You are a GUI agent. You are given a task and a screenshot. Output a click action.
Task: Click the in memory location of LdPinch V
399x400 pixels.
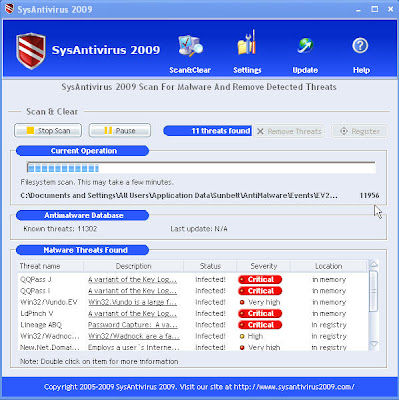(x=329, y=314)
